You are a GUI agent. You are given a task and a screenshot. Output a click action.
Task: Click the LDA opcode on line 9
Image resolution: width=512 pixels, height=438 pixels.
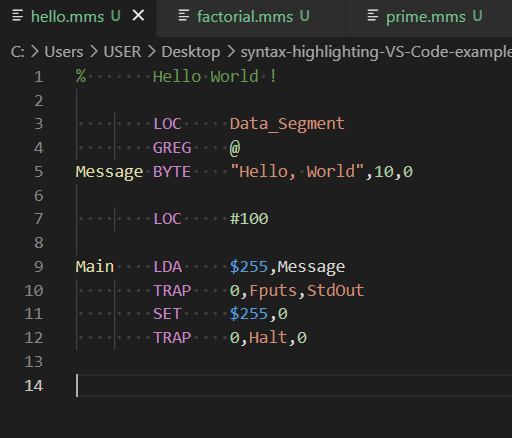167,267
